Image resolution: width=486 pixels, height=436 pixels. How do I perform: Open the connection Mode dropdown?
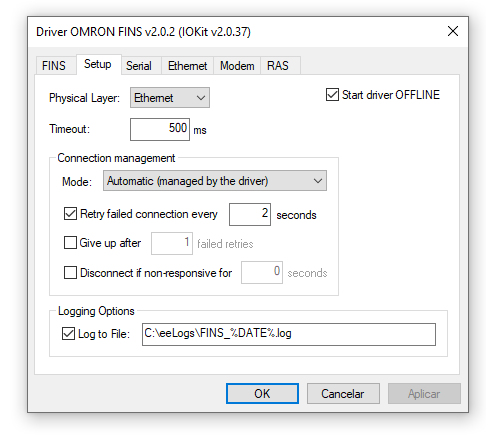[215, 181]
